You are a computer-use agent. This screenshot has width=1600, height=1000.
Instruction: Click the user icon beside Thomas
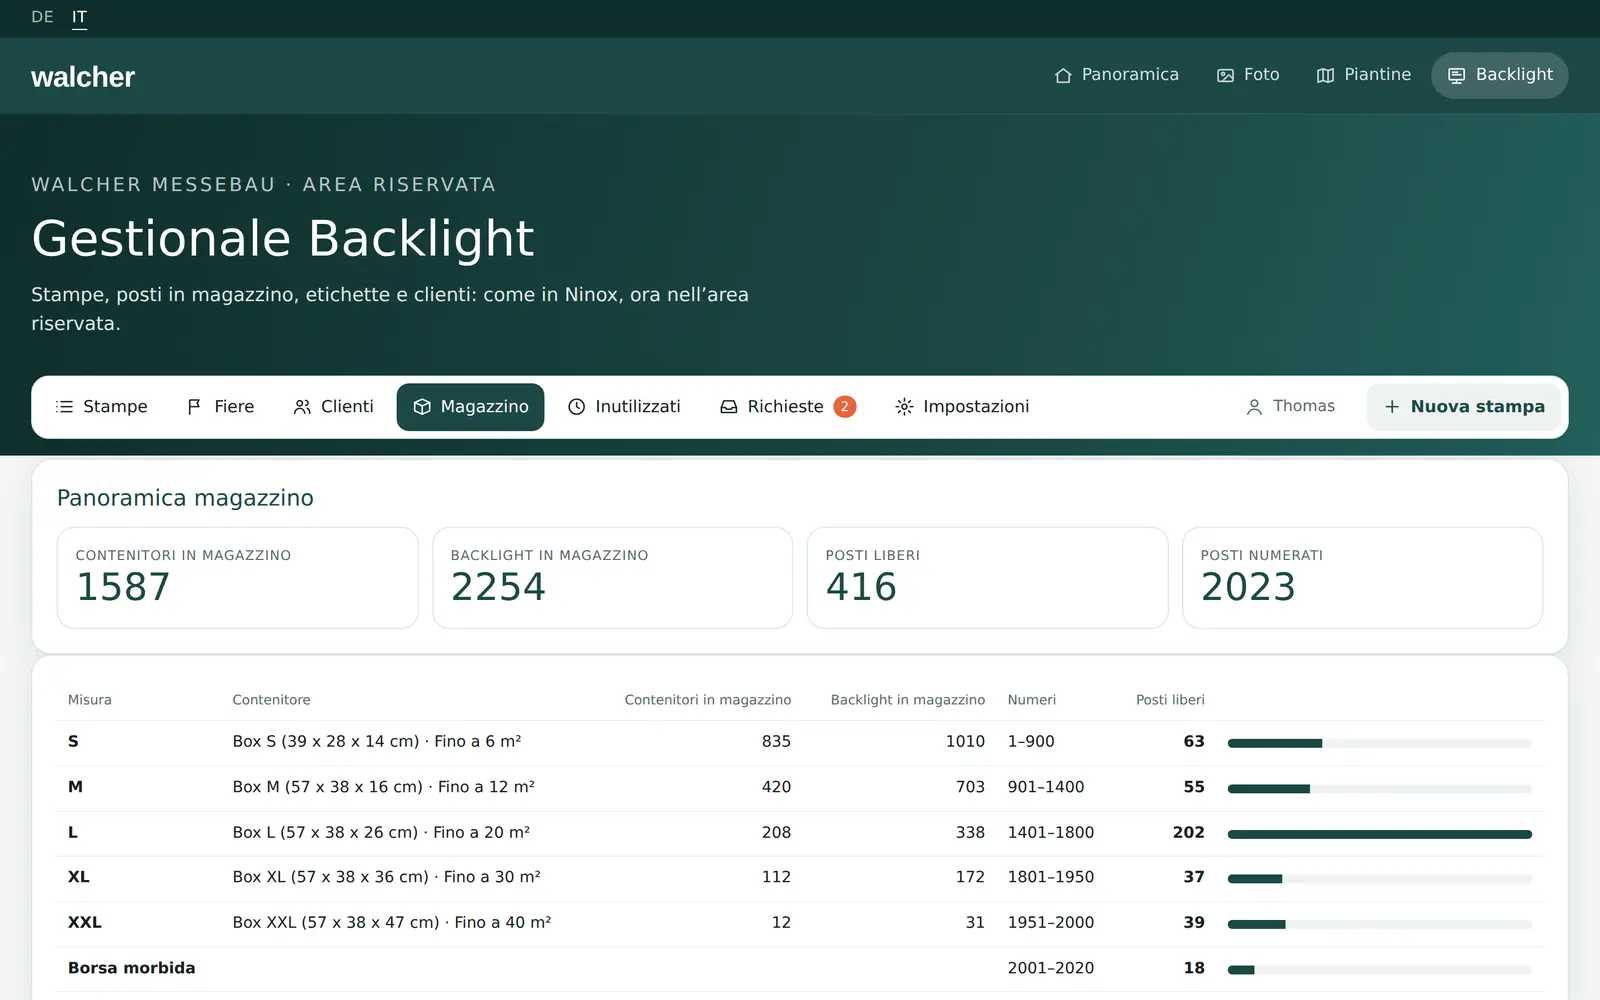pyautogui.click(x=1254, y=407)
